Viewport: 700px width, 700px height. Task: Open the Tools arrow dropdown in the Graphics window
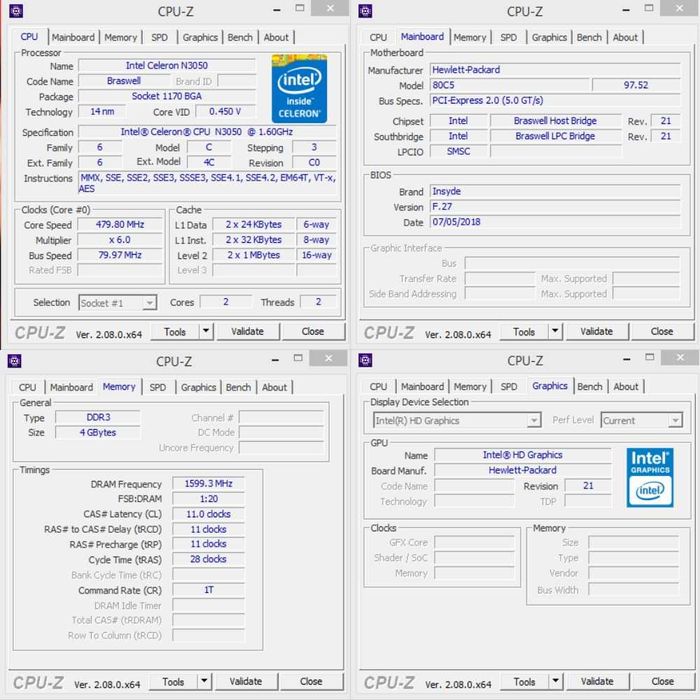click(x=555, y=682)
